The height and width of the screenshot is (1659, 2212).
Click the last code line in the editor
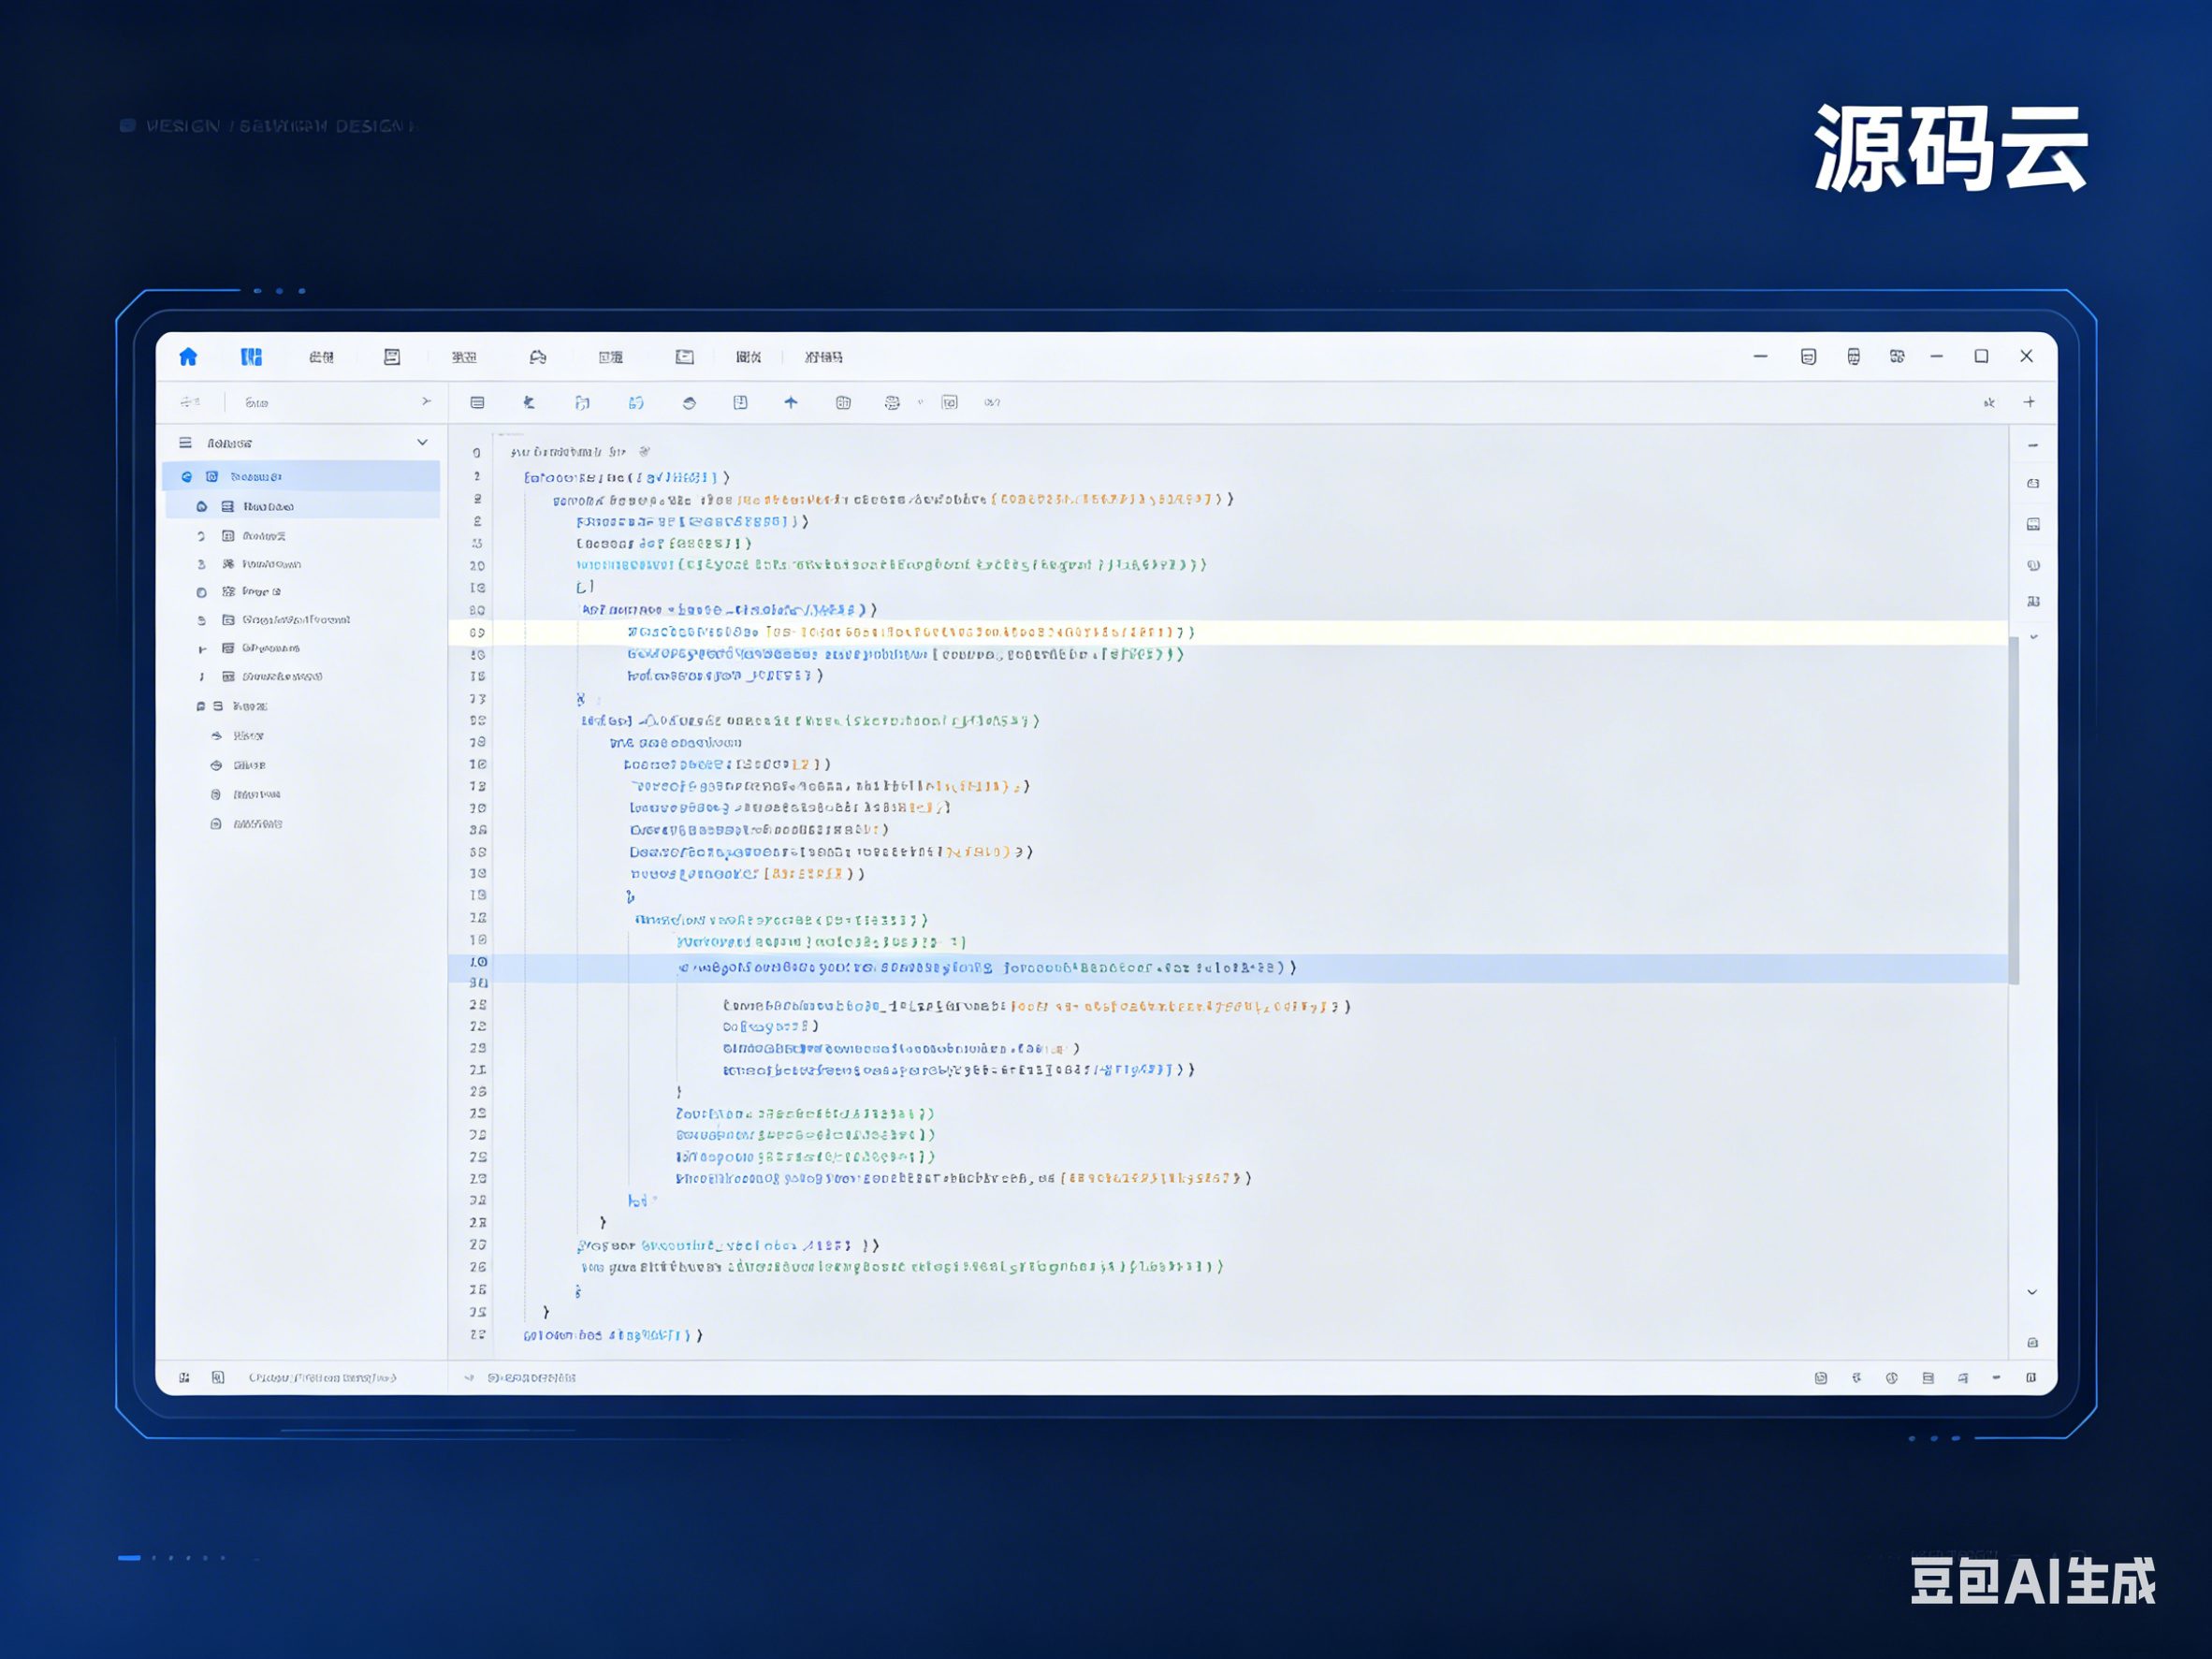tap(612, 1335)
